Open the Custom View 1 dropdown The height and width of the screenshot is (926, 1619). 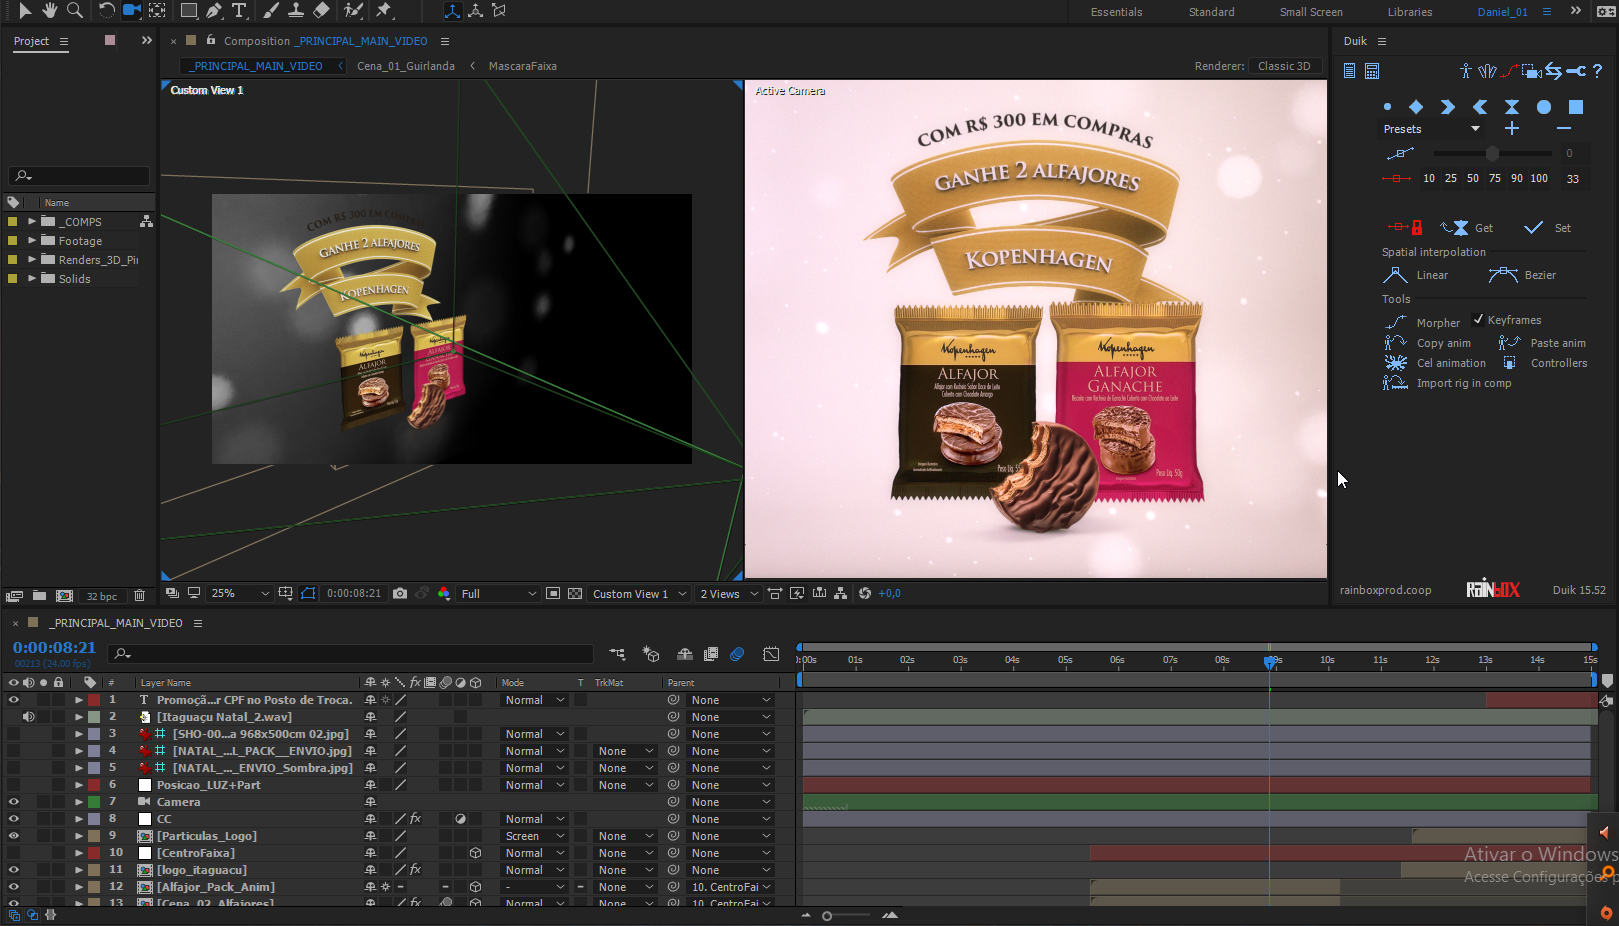(x=639, y=593)
